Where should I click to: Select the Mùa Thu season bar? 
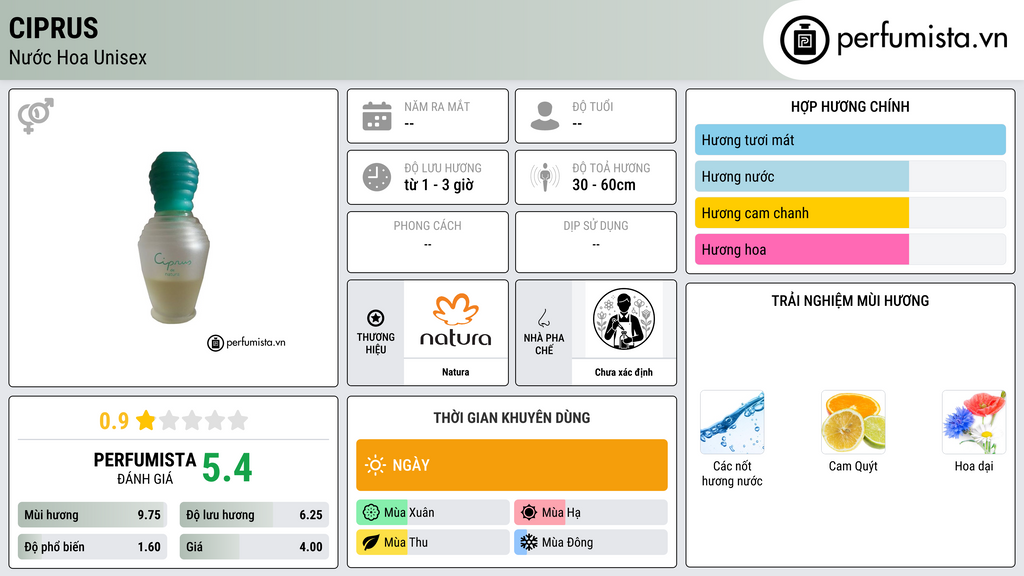(x=433, y=542)
